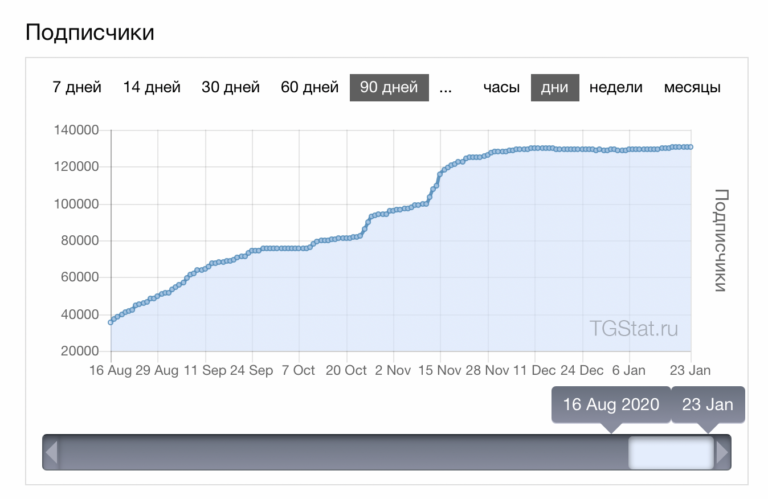Select the 60 дней period
This screenshot has height=499, width=768.
309,87
